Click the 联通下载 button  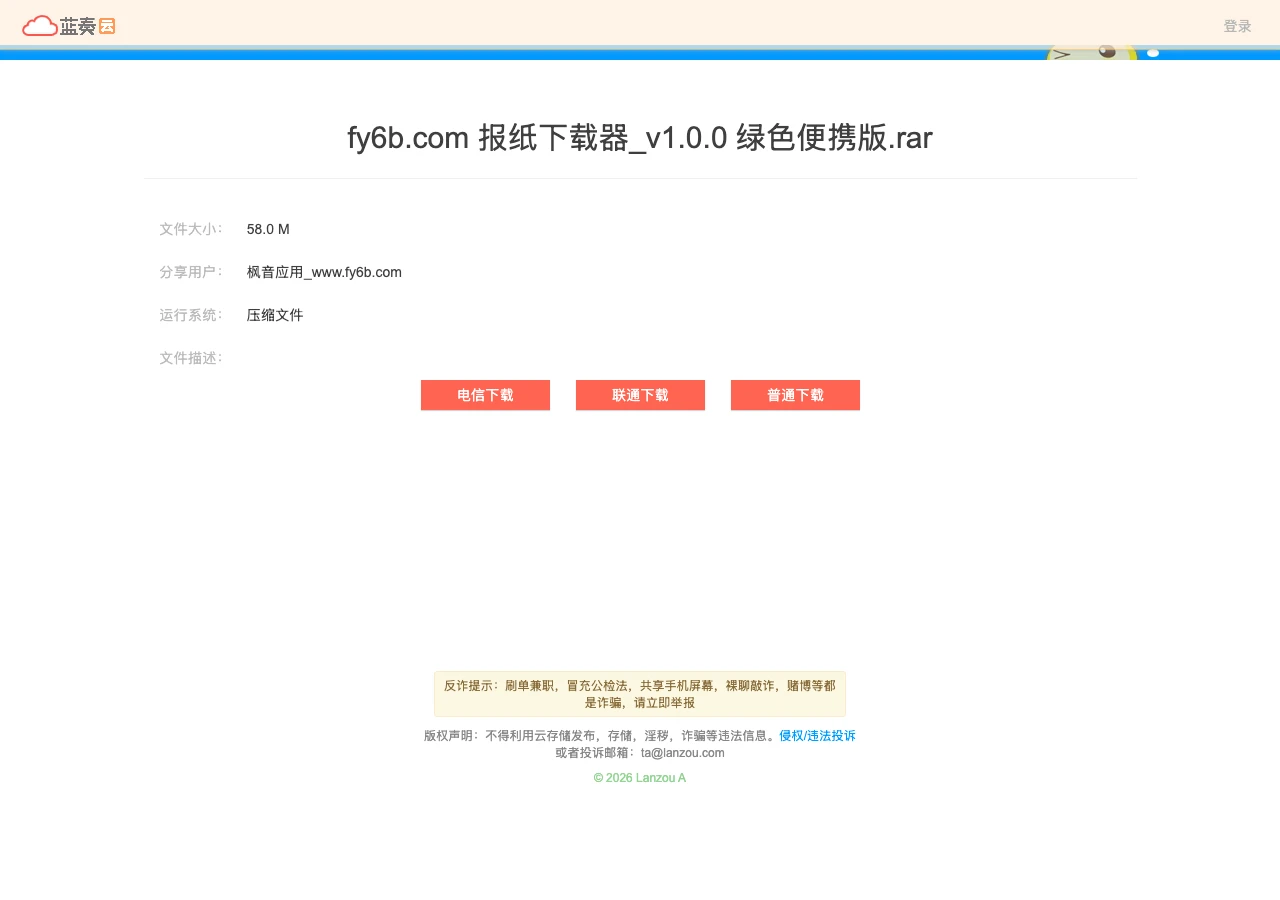(x=640, y=395)
